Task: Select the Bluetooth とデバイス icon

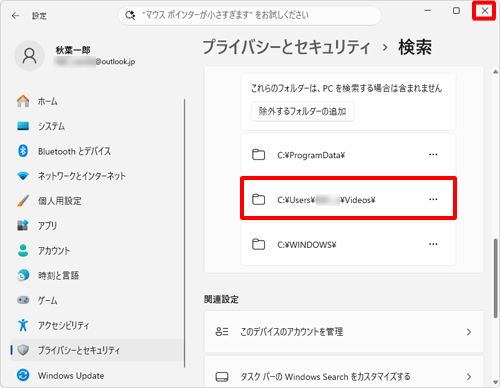Action: (23, 151)
